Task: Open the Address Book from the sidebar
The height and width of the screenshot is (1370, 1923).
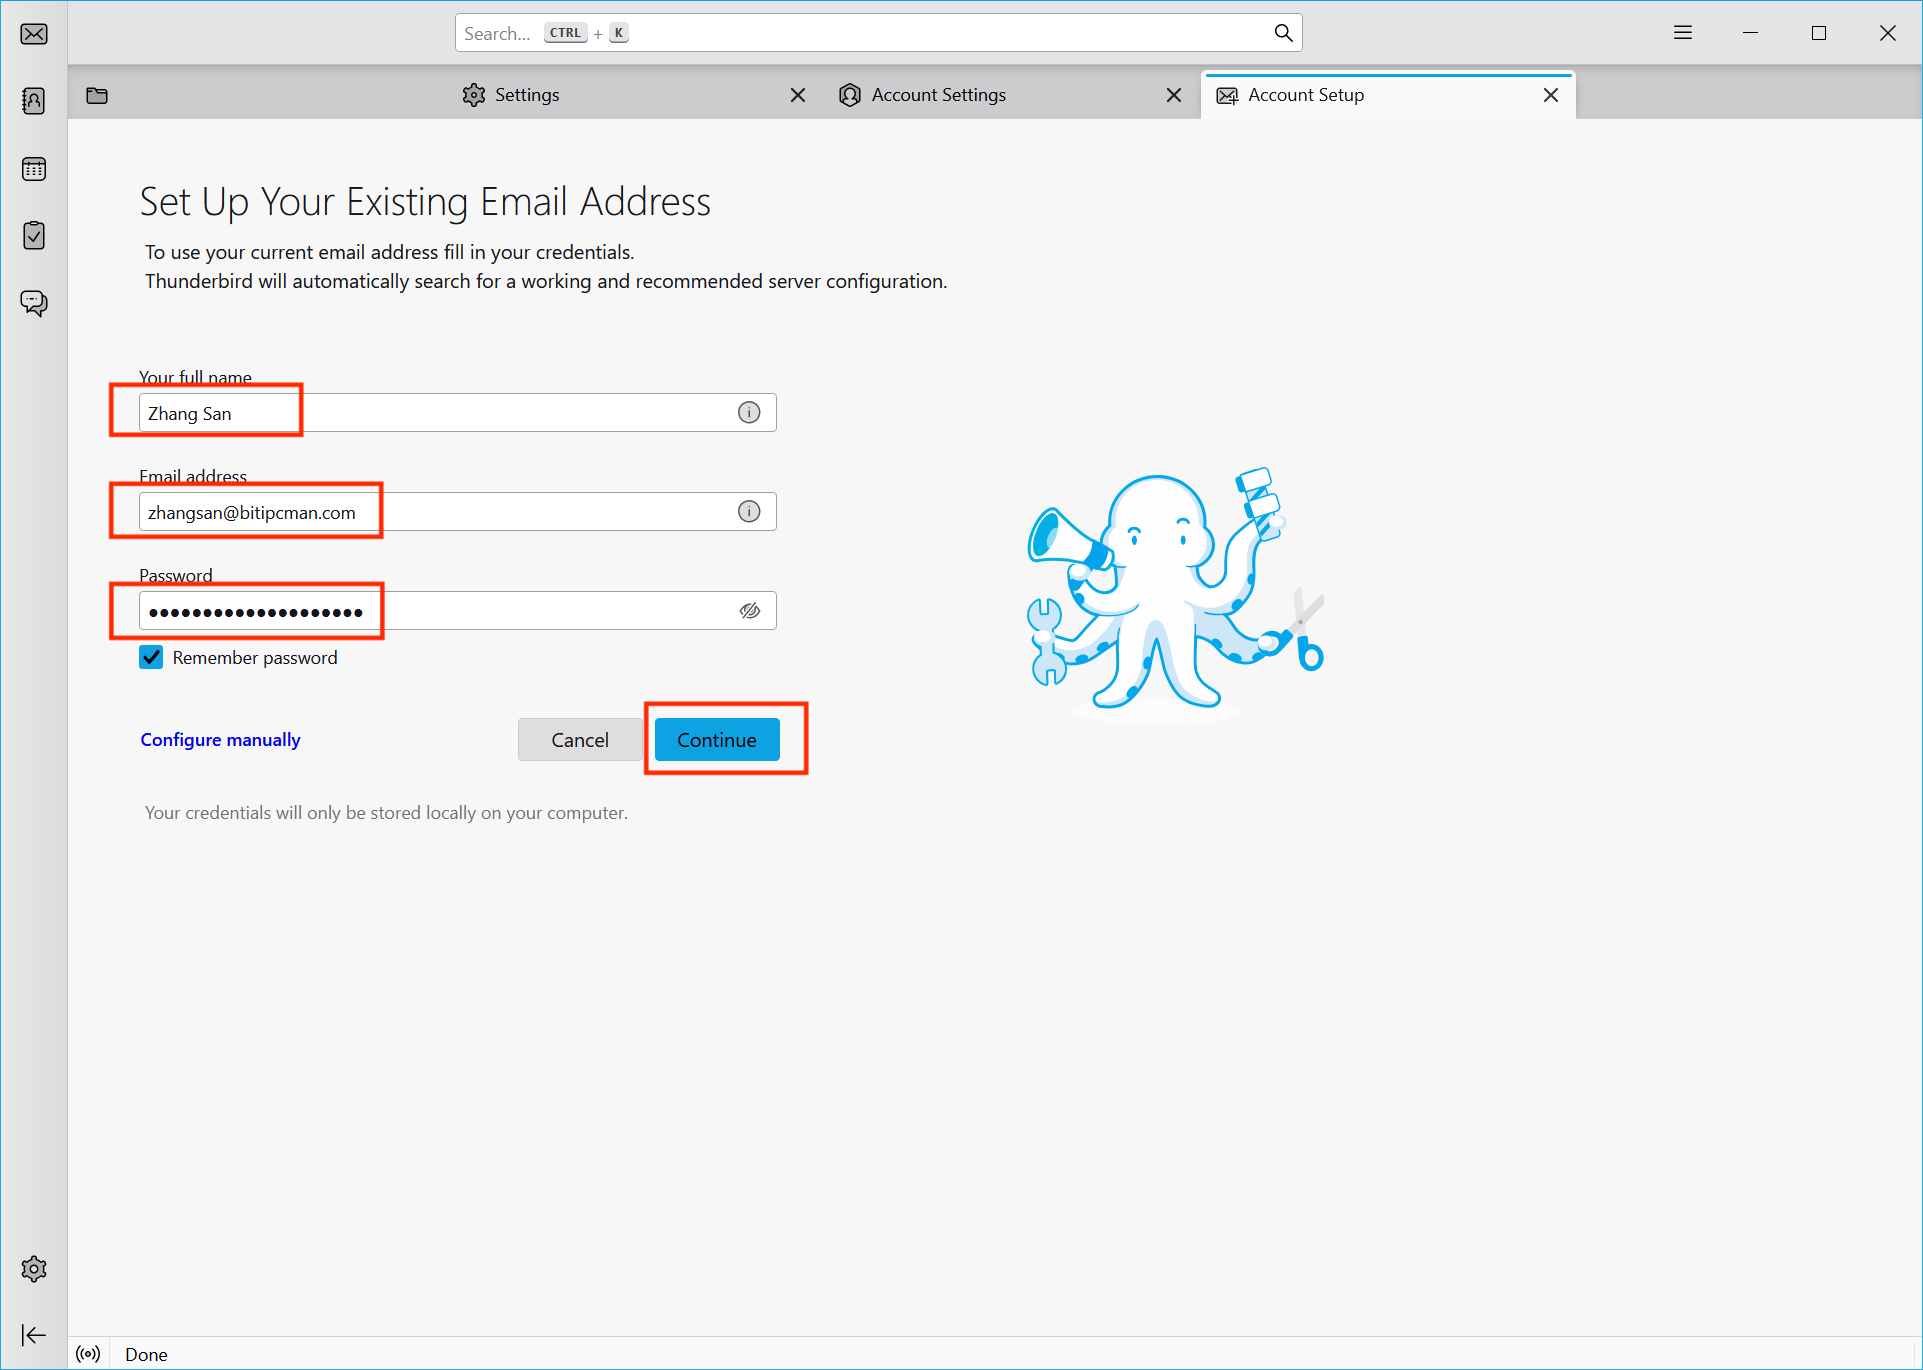Action: pyautogui.click(x=34, y=101)
